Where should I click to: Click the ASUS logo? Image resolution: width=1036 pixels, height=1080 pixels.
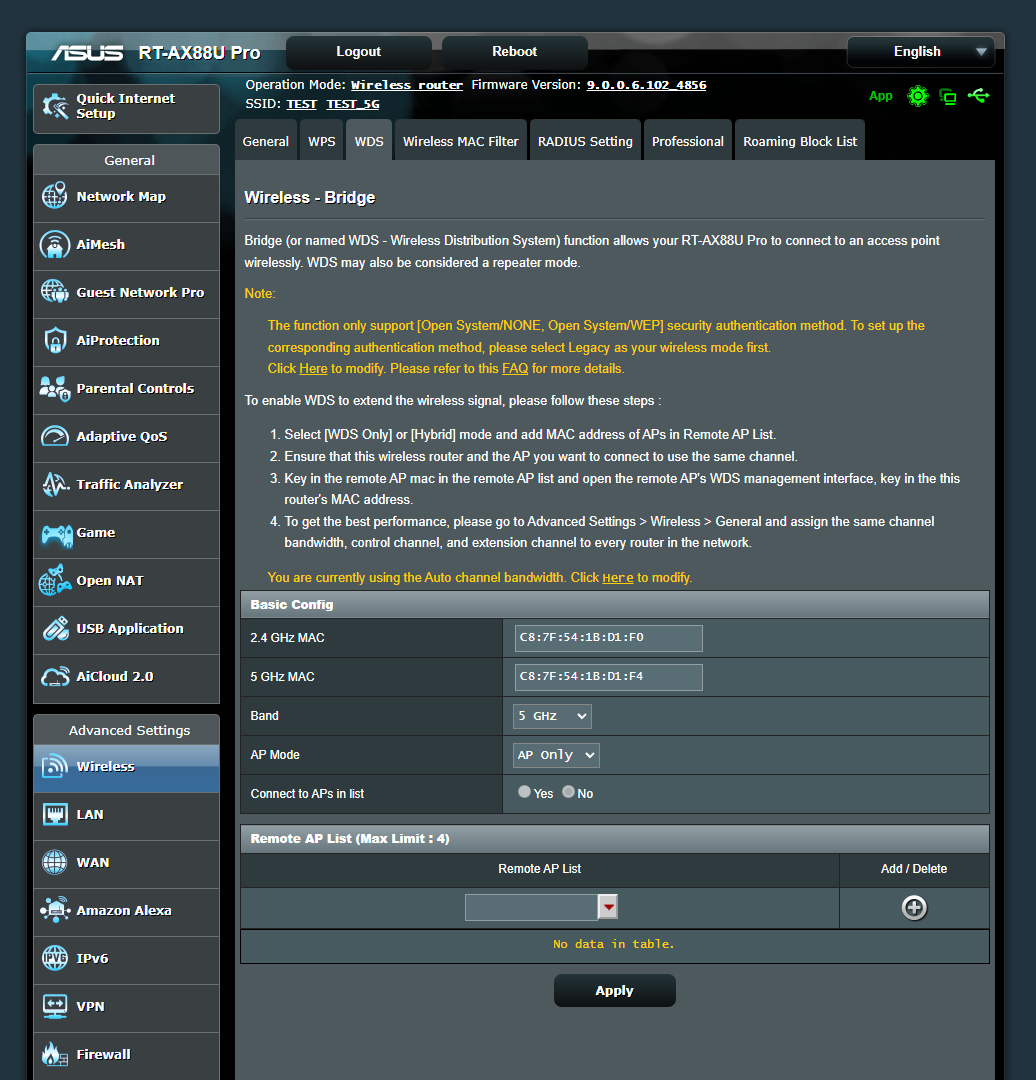(x=87, y=52)
